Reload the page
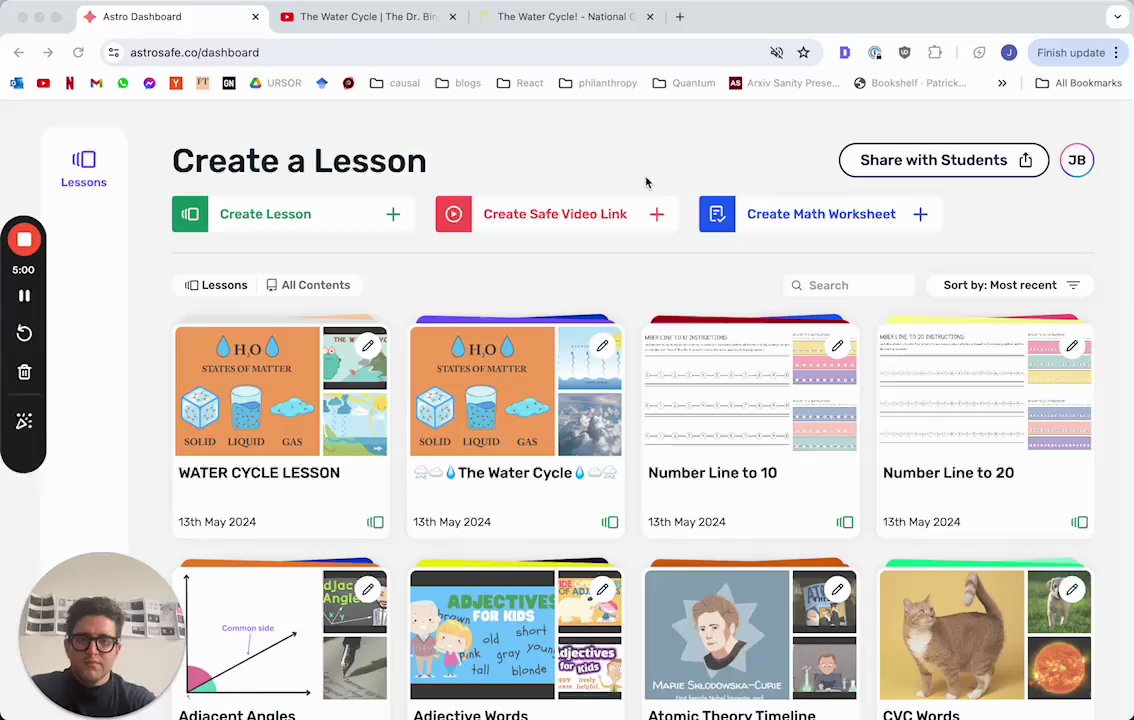Image resolution: width=1134 pixels, height=720 pixels. [78, 52]
